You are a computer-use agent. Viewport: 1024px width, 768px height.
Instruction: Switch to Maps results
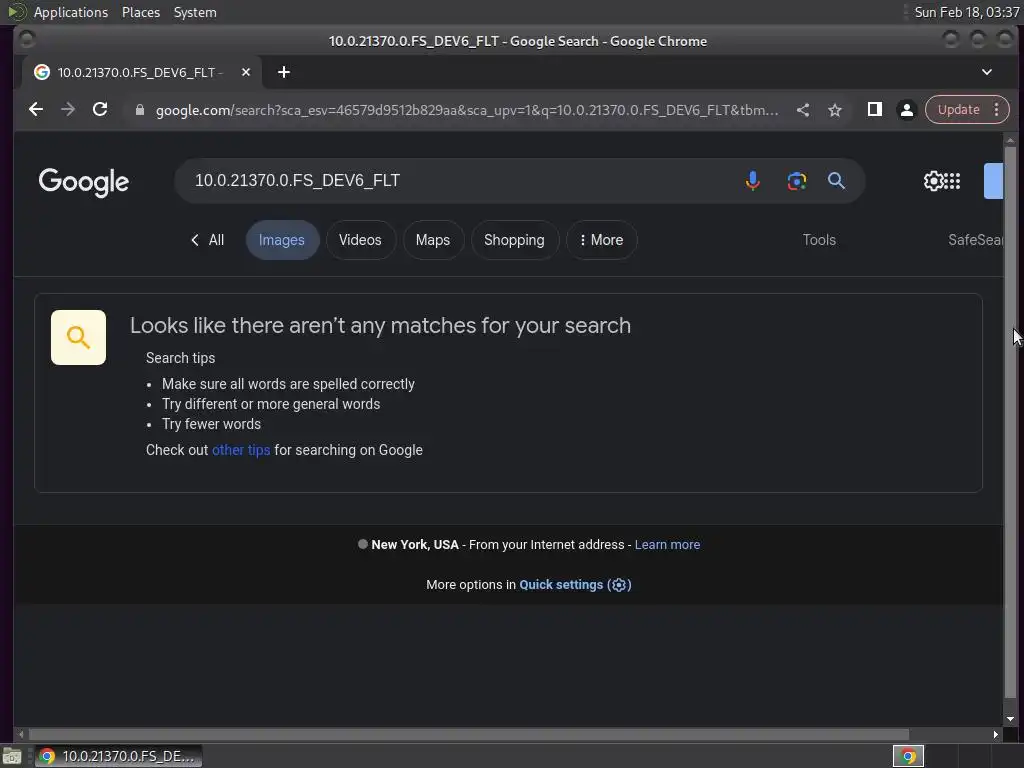tap(432, 240)
